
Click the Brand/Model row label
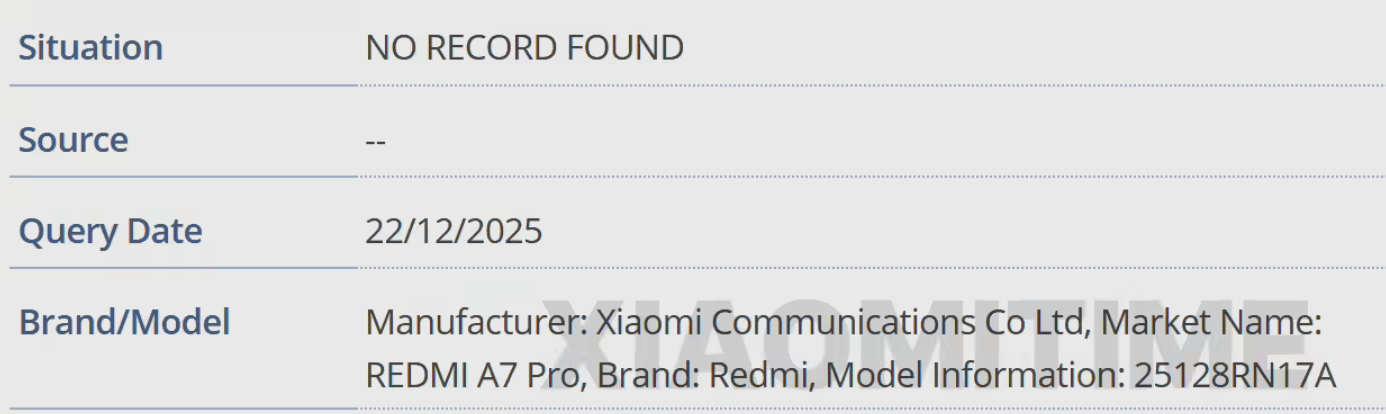tap(124, 323)
